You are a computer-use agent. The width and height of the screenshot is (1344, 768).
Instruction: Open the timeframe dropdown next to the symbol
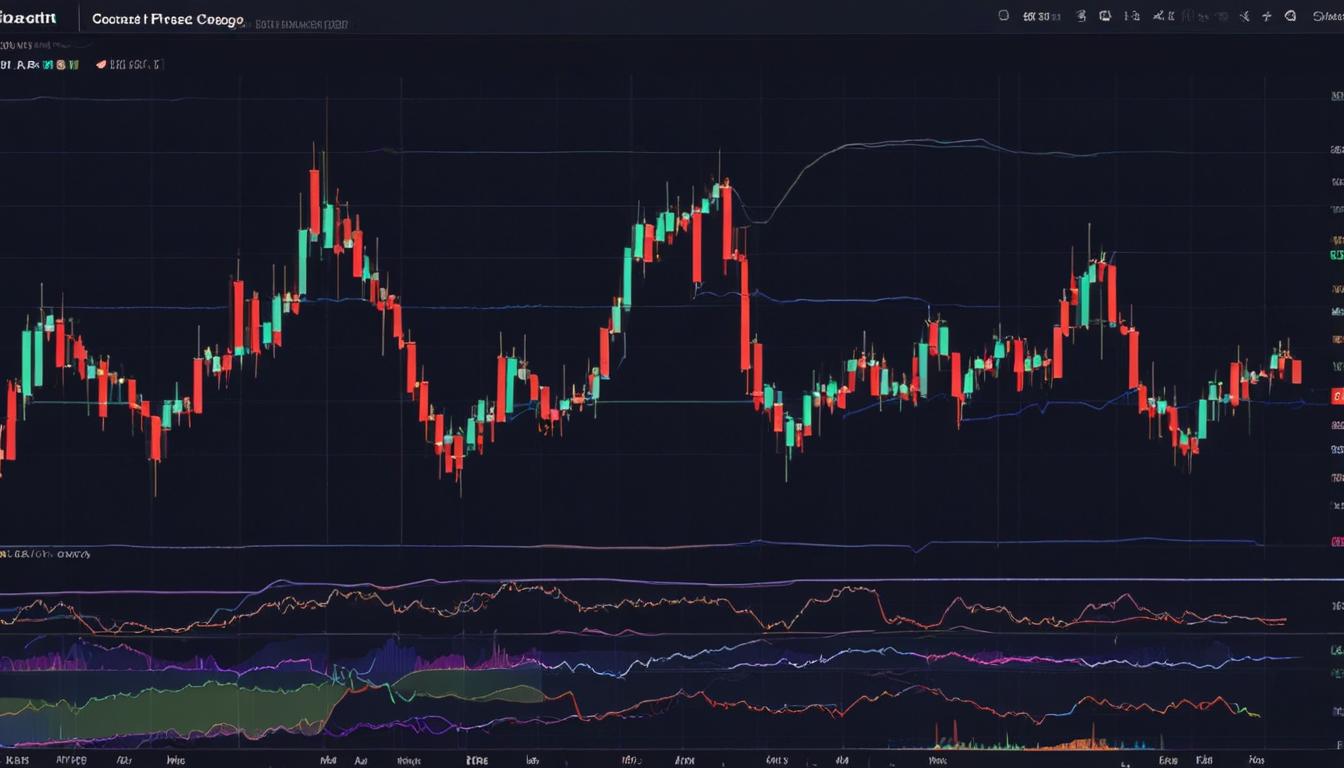click(x=1045, y=16)
